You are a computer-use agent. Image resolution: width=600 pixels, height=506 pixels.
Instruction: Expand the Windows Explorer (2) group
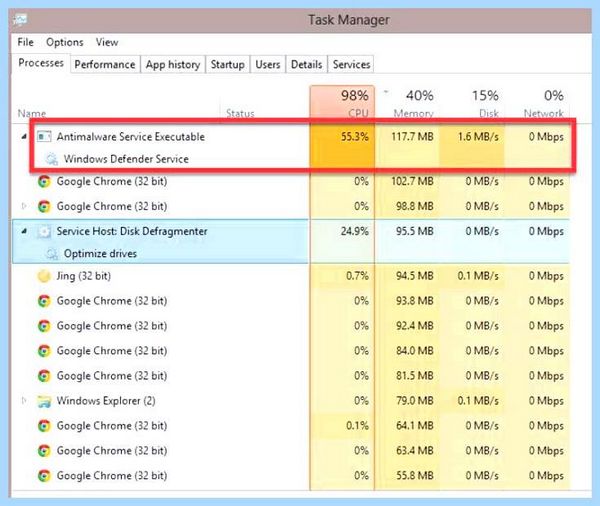pyautogui.click(x=24, y=401)
